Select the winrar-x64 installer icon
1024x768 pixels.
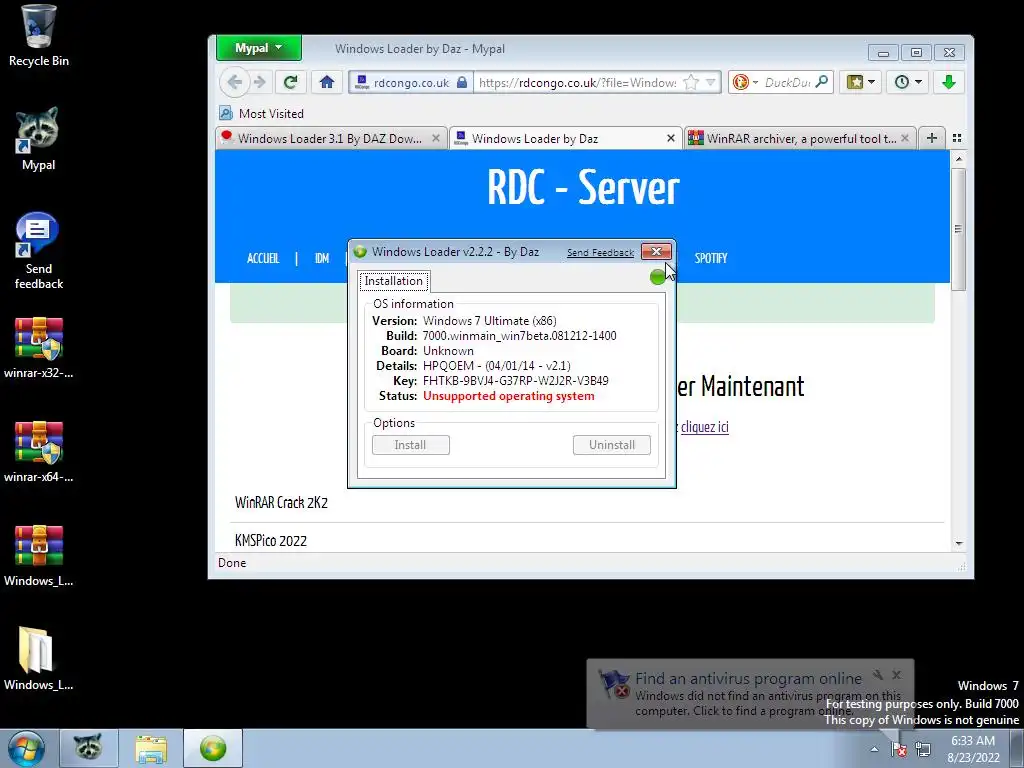coord(39,452)
